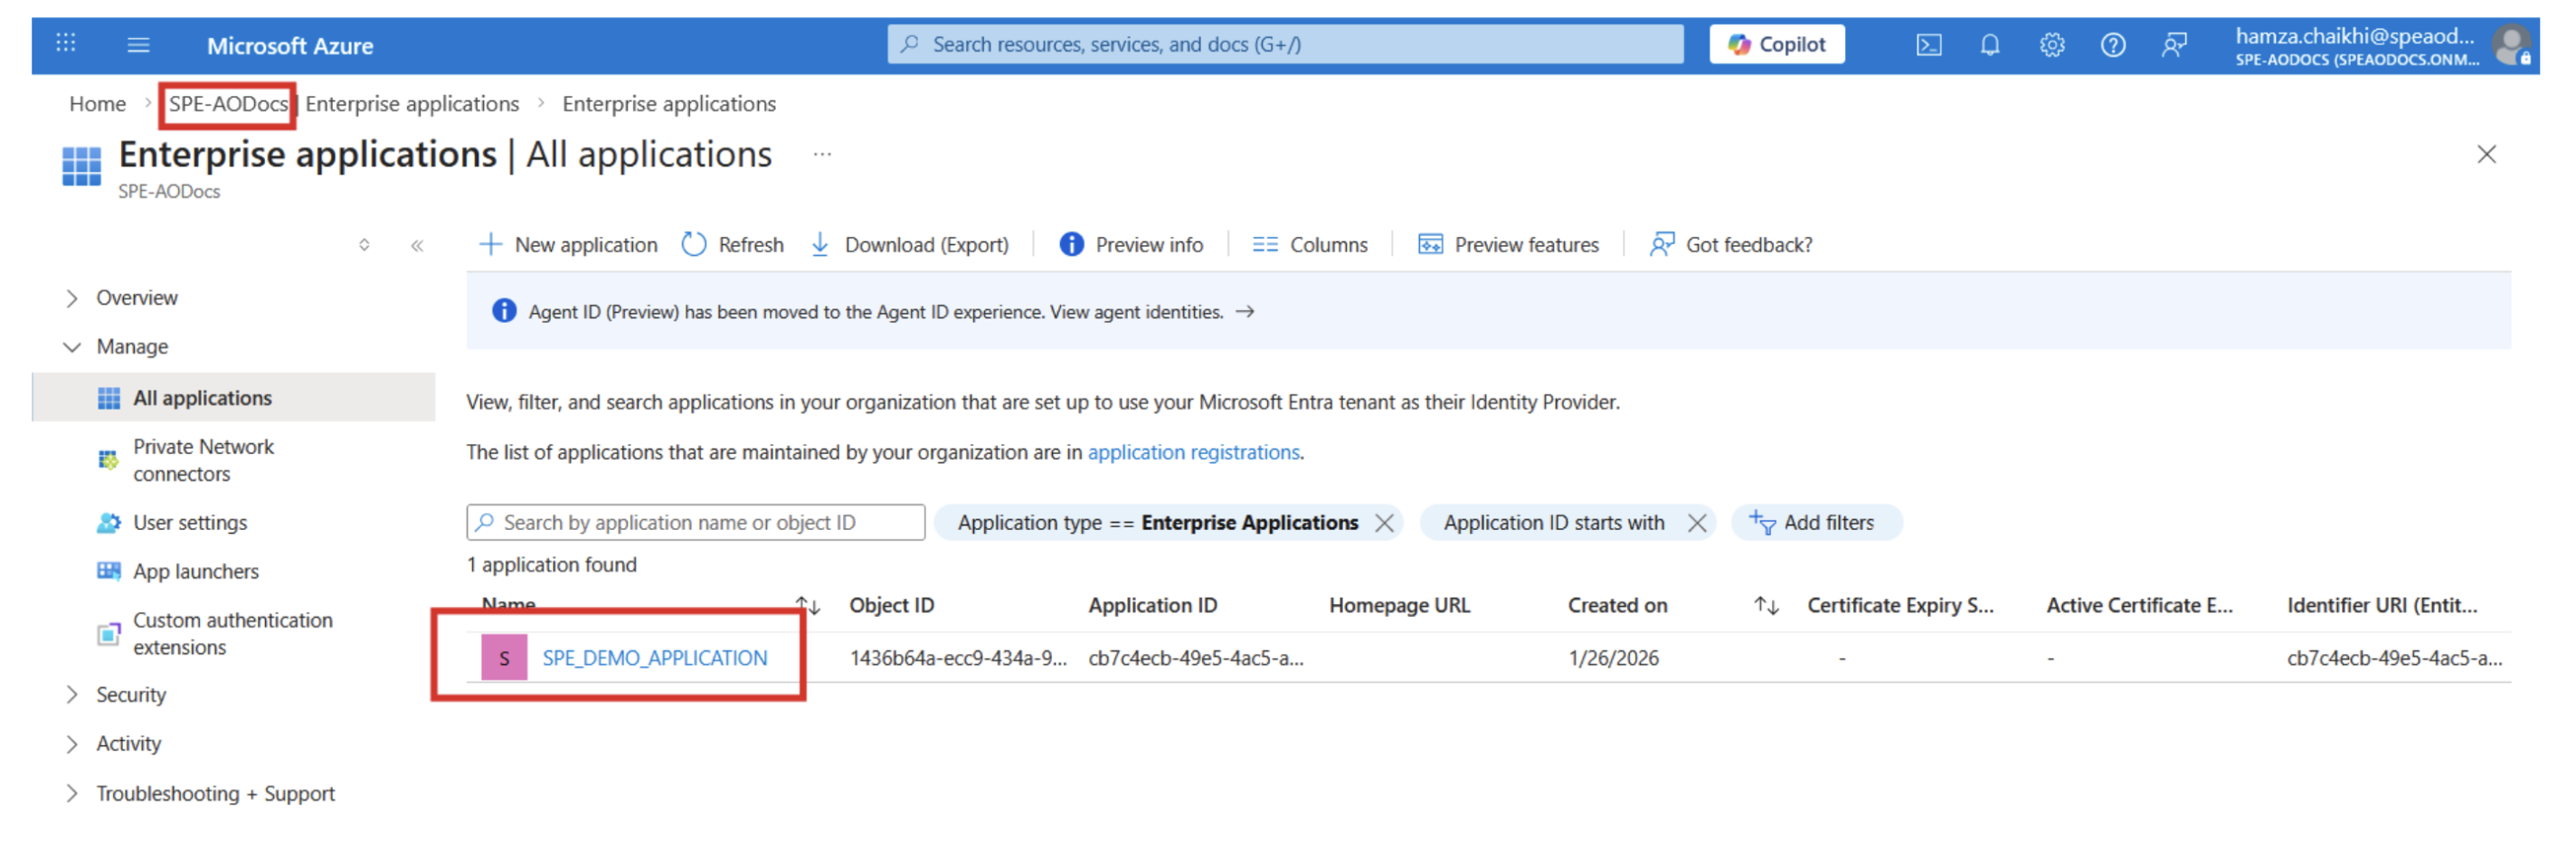Click the Object ID cell 1436b64a-ecc9-434a-9...

click(958, 659)
